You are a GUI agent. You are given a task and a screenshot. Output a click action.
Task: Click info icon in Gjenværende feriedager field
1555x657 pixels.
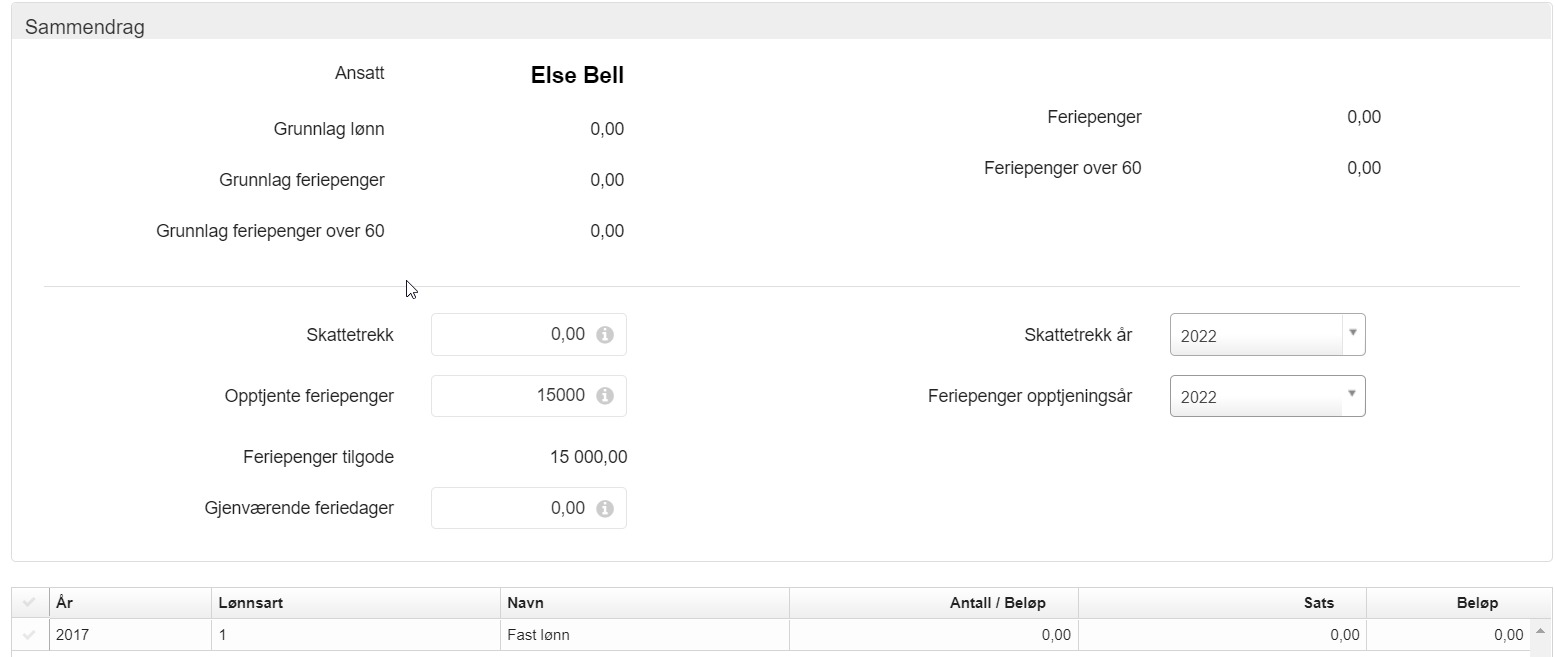pyautogui.click(x=604, y=509)
